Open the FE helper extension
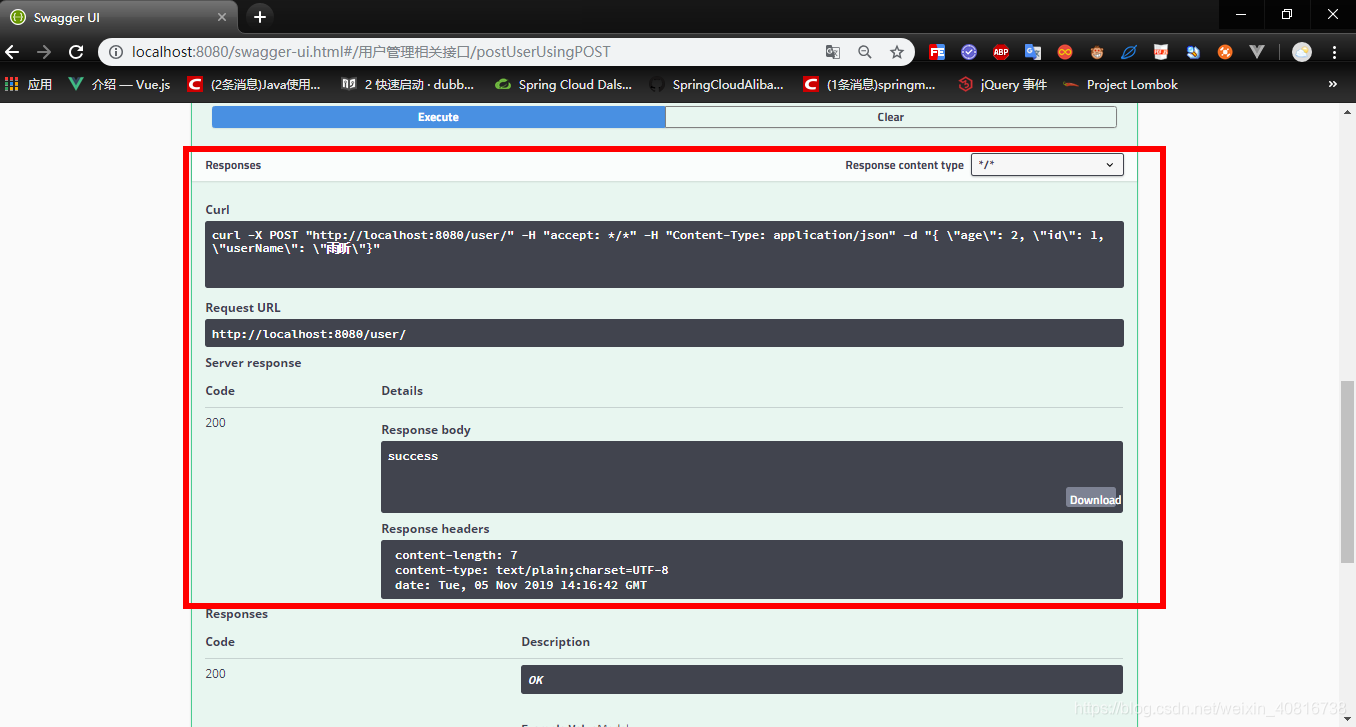 pyautogui.click(x=937, y=52)
